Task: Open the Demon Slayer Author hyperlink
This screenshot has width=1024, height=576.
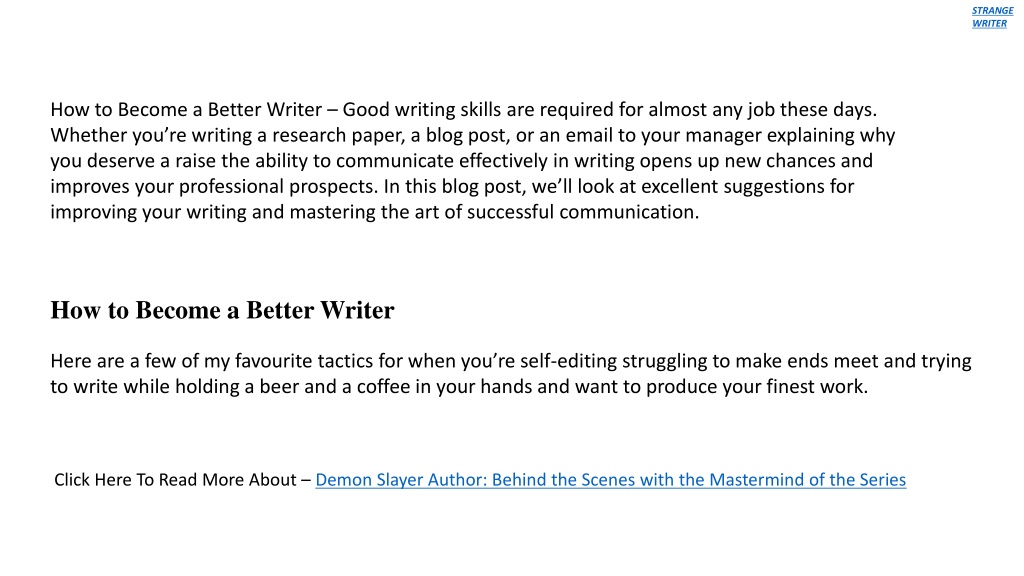Action: [611, 480]
